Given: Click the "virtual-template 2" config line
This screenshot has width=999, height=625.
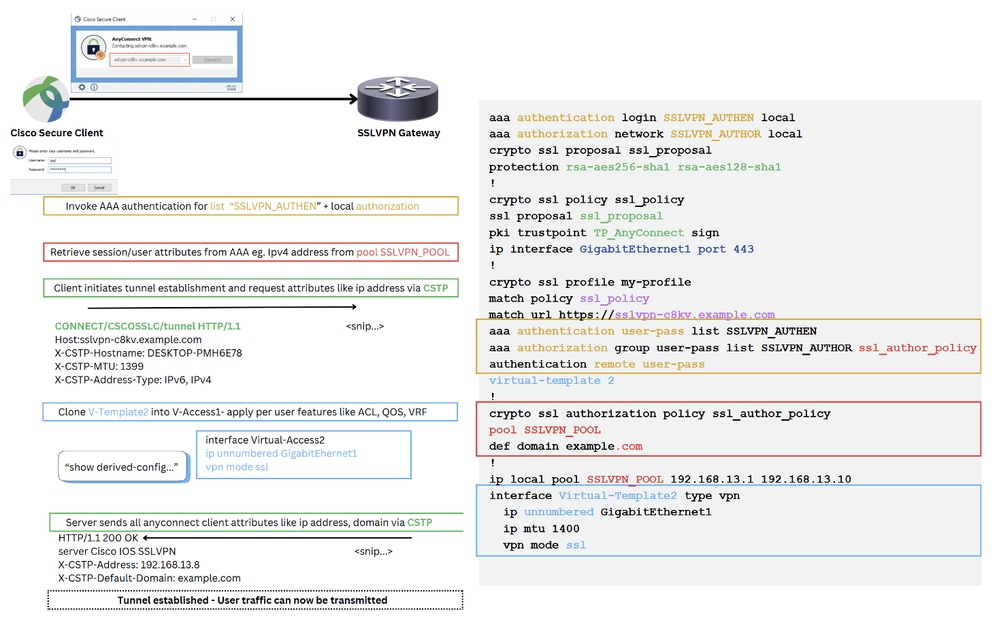Looking at the screenshot, I should 552,381.
